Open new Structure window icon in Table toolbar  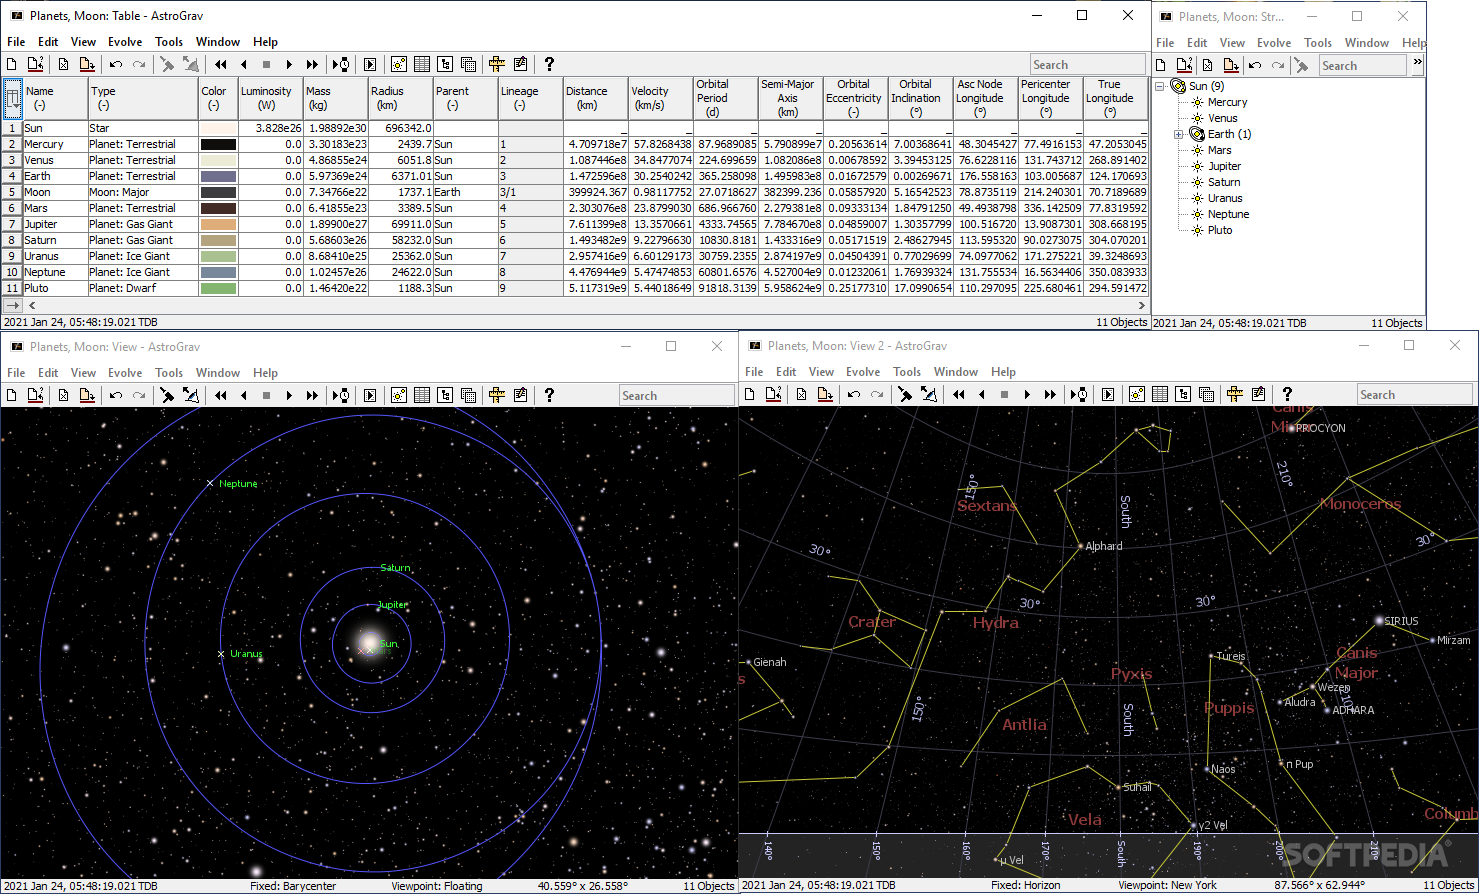click(x=445, y=64)
